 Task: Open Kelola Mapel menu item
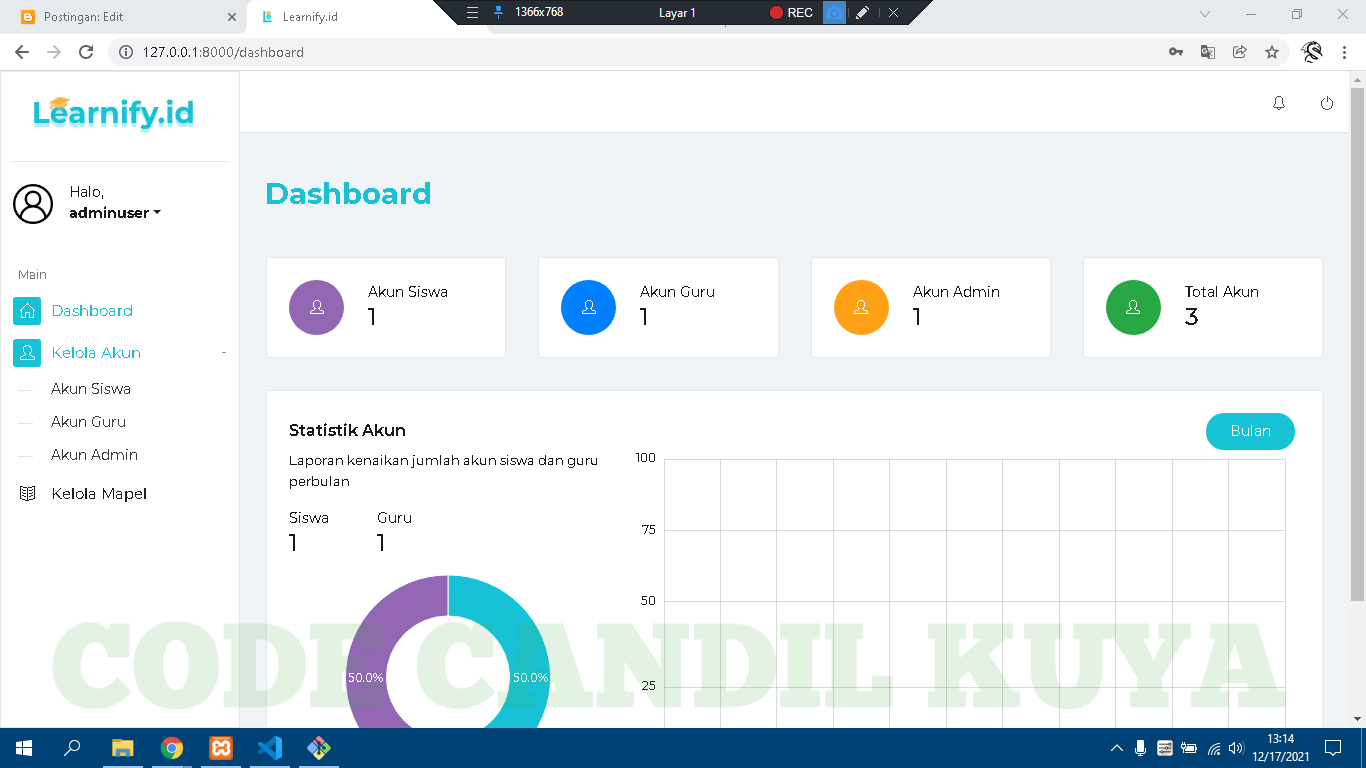point(99,494)
